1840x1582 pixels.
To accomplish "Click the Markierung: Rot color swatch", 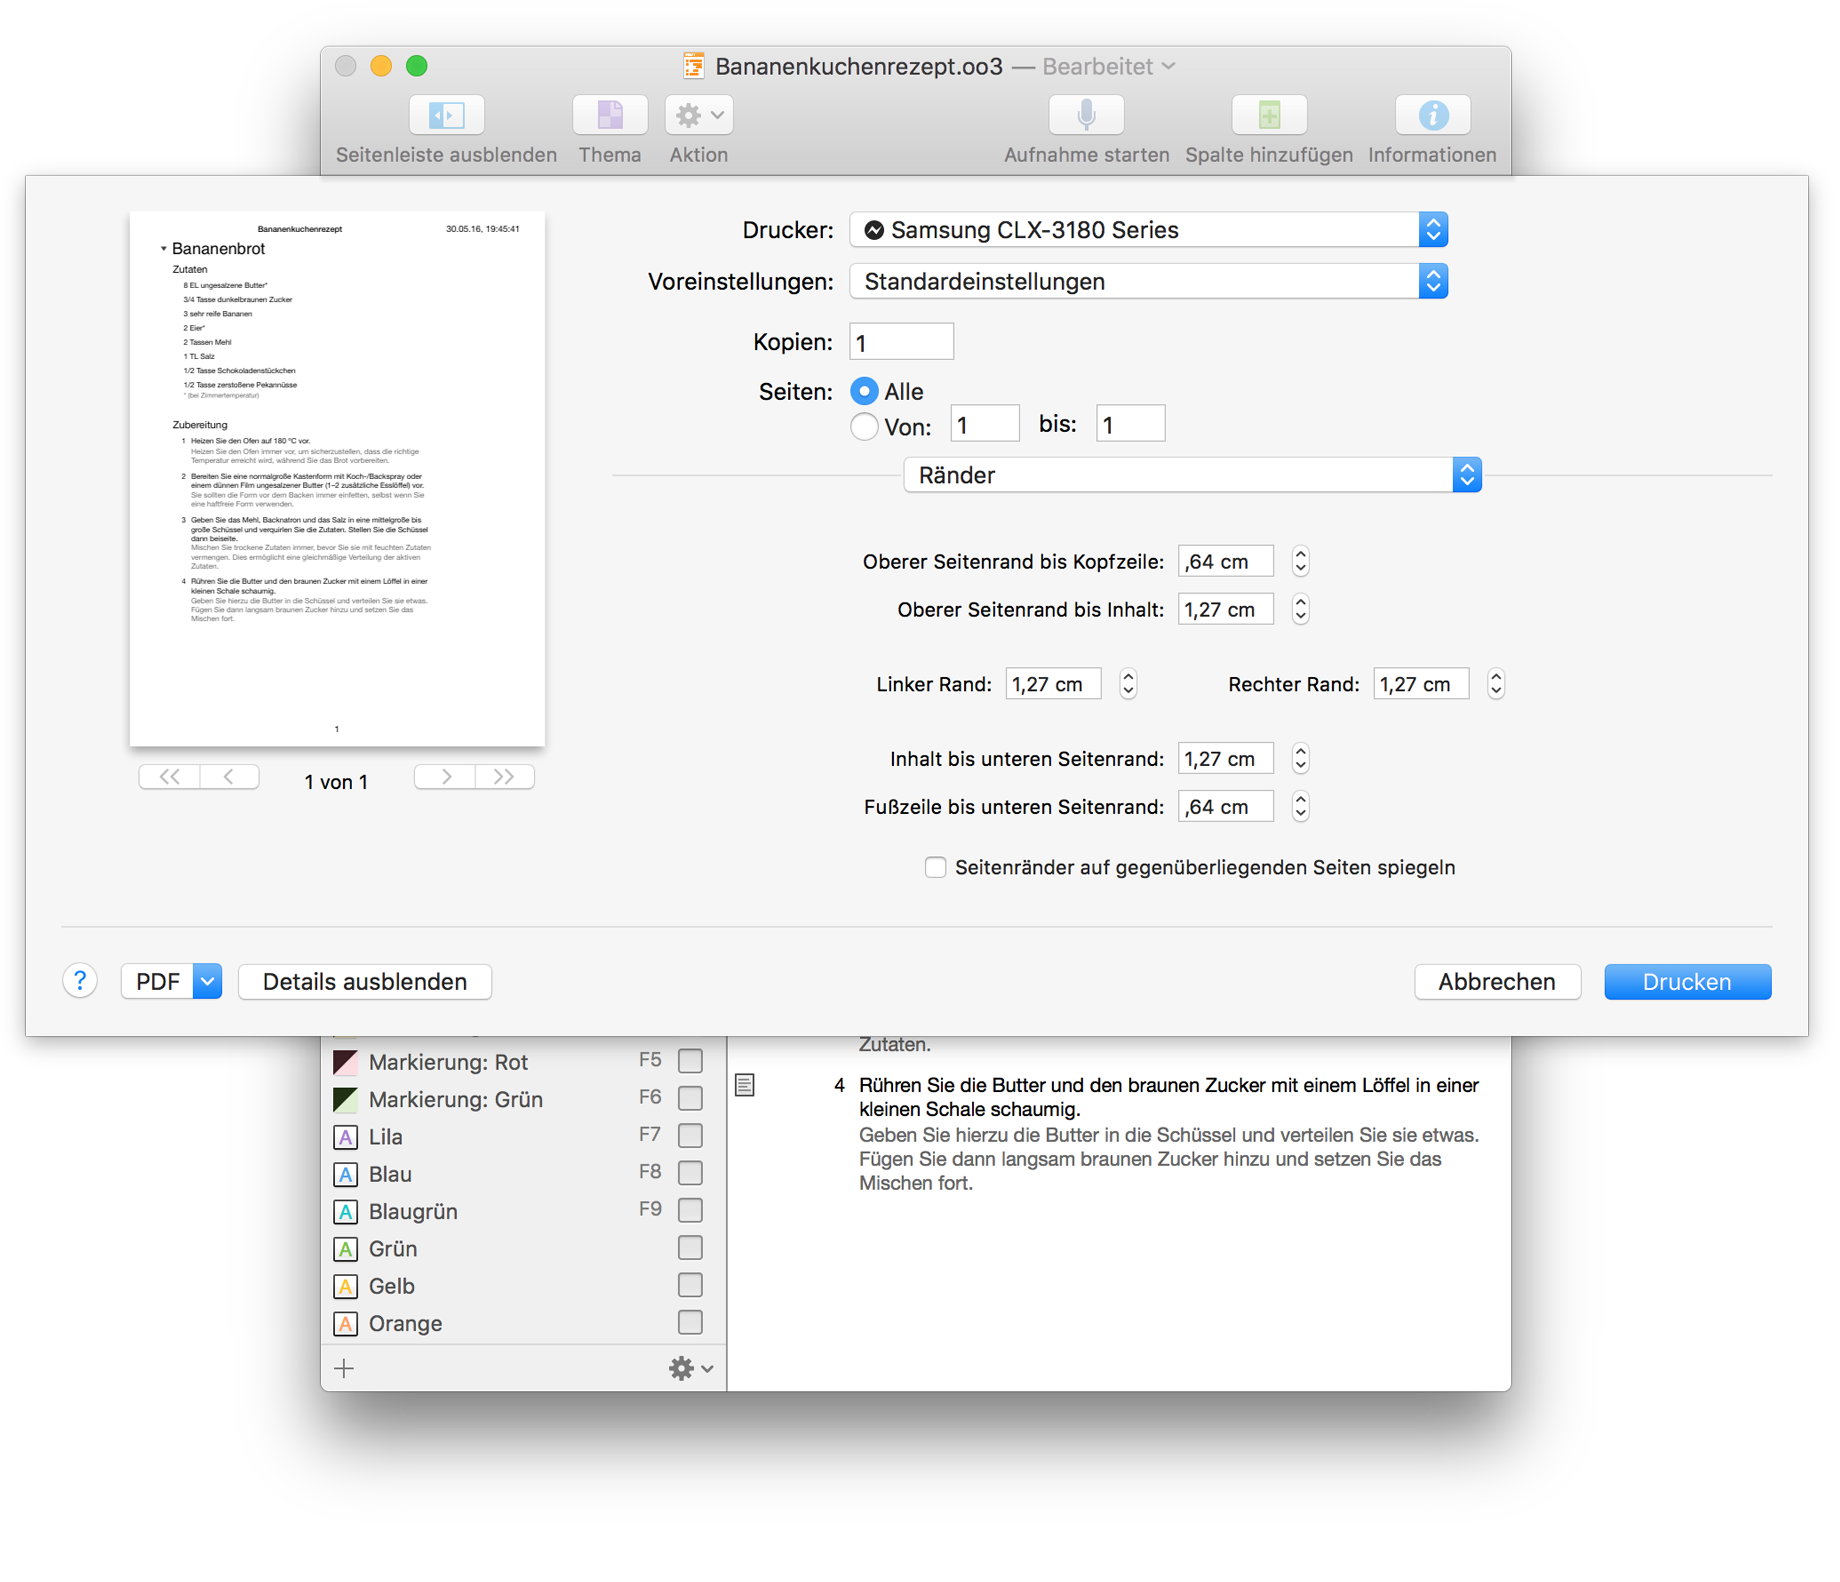I will pos(345,1063).
